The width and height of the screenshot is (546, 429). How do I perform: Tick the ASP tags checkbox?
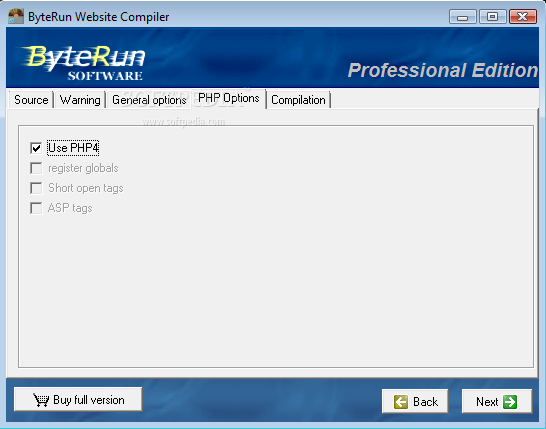click(x=36, y=208)
